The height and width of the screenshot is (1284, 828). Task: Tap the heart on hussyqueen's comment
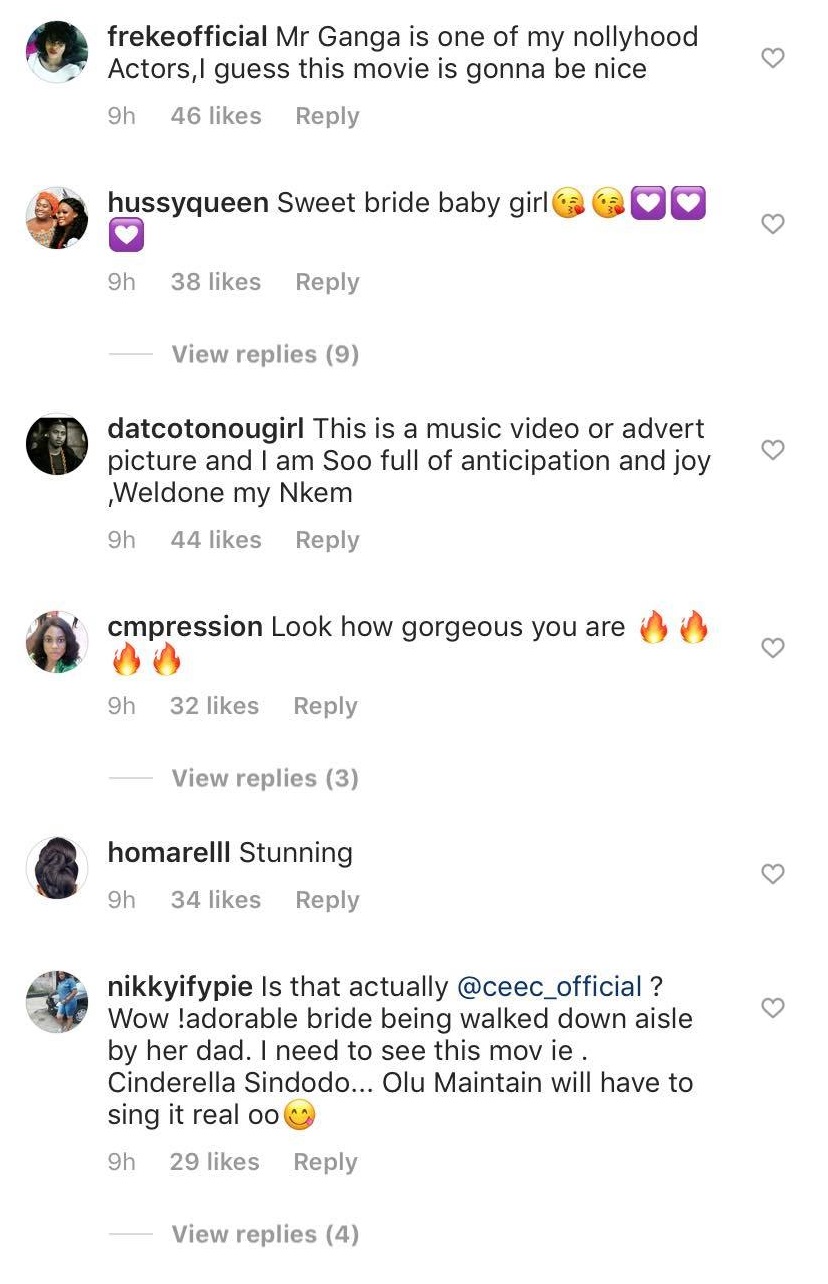coord(773,224)
